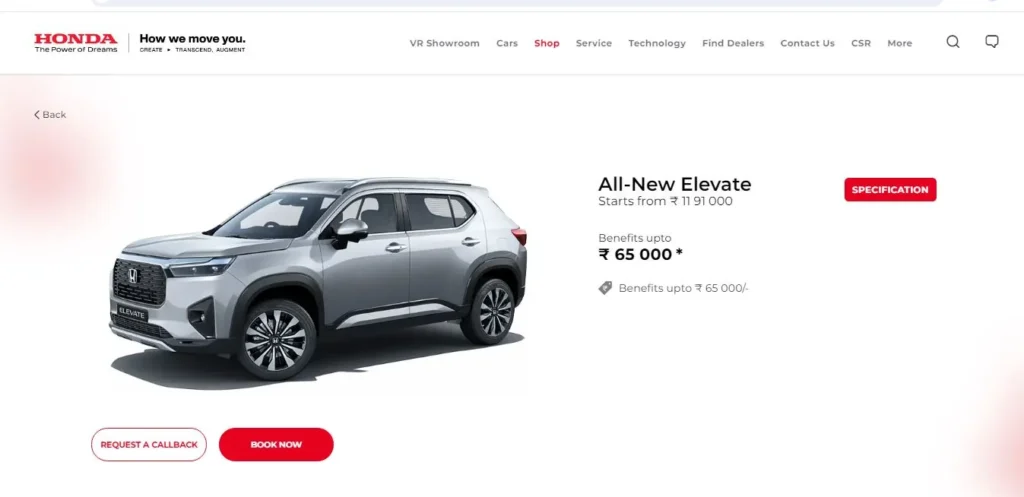Open the VR Showroom menu
The image size is (1024, 497).
(x=444, y=43)
